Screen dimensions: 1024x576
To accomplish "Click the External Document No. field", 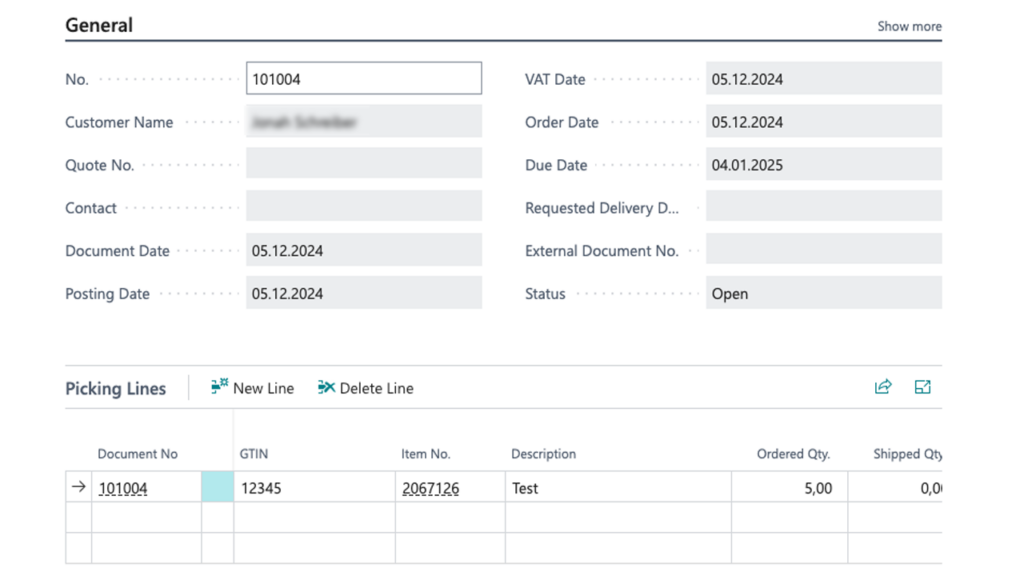I will (824, 249).
